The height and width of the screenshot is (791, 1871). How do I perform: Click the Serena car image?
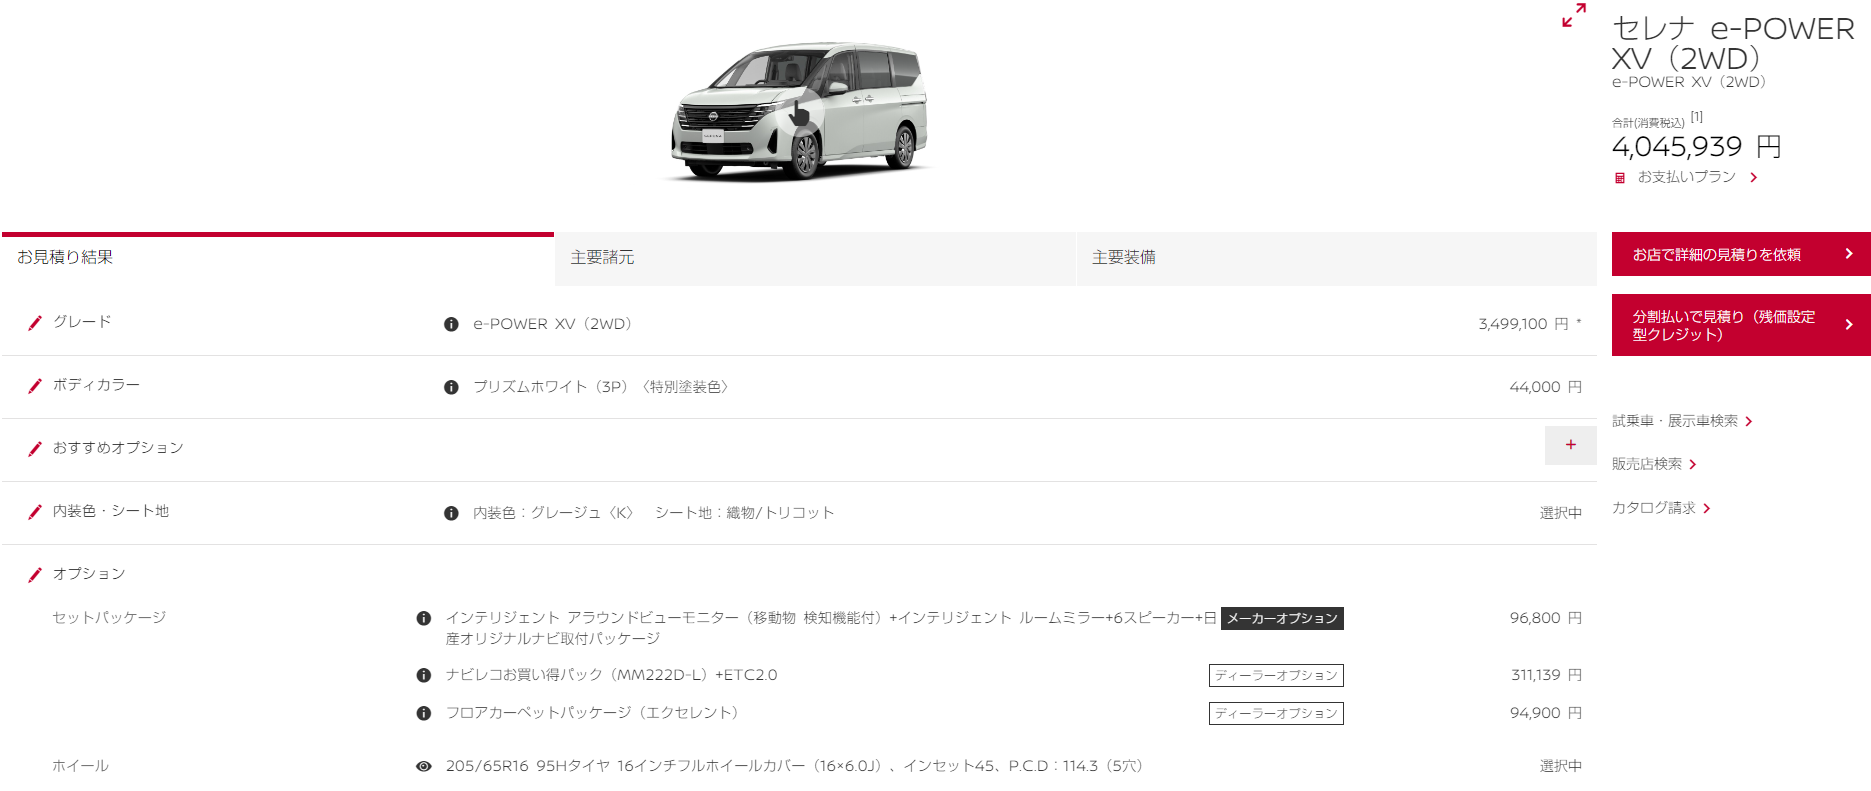tap(800, 112)
